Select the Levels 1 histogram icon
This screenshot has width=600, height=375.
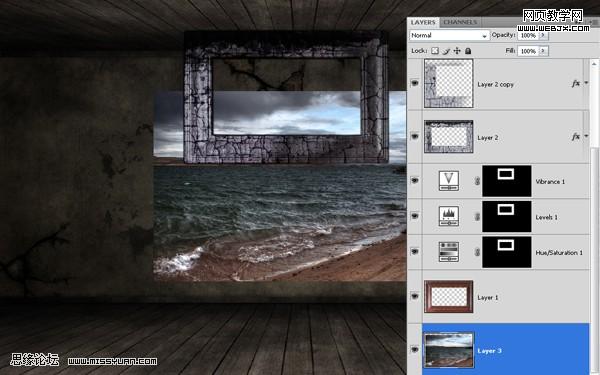[x=448, y=217]
